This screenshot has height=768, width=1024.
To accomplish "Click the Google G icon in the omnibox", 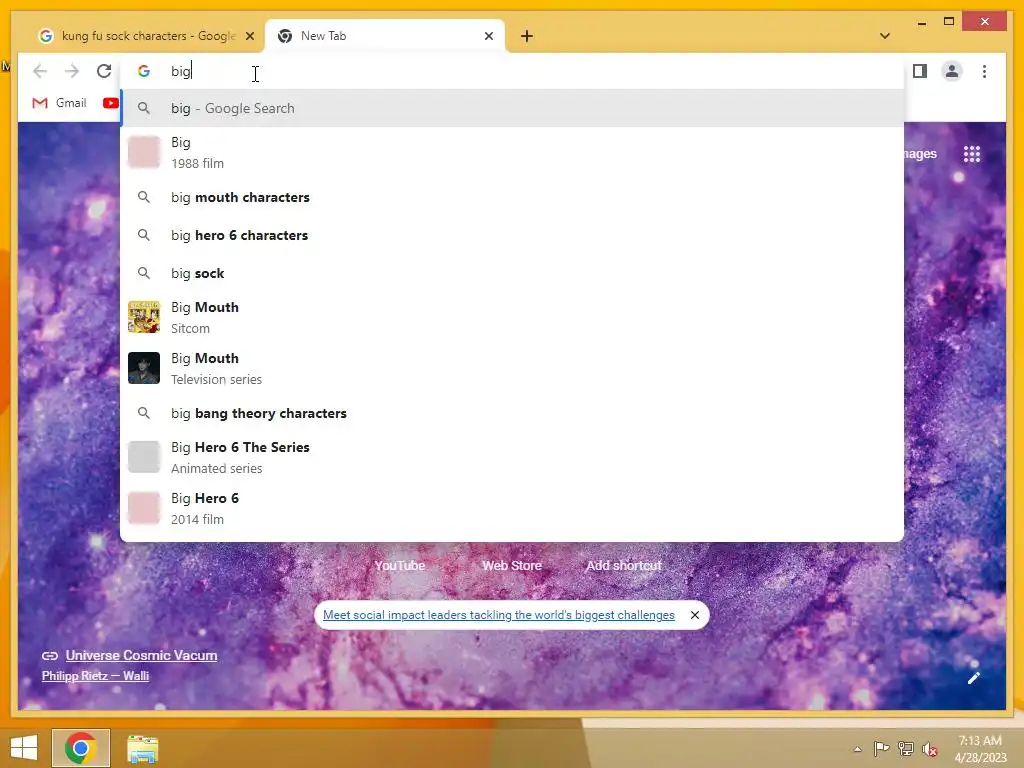I will click(x=144, y=71).
